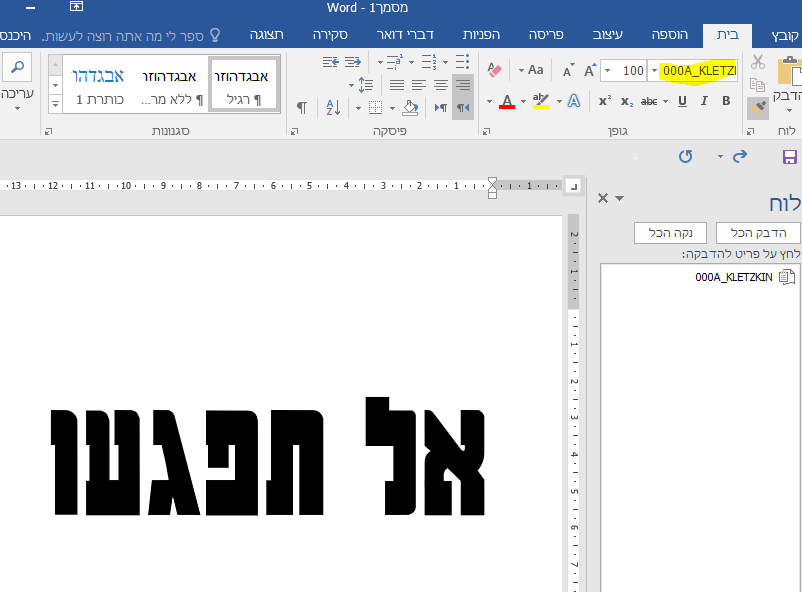Expand the styles gallery More button
The width and height of the screenshot is (802, 592).
pyautogui.click(x=55, y=103)
